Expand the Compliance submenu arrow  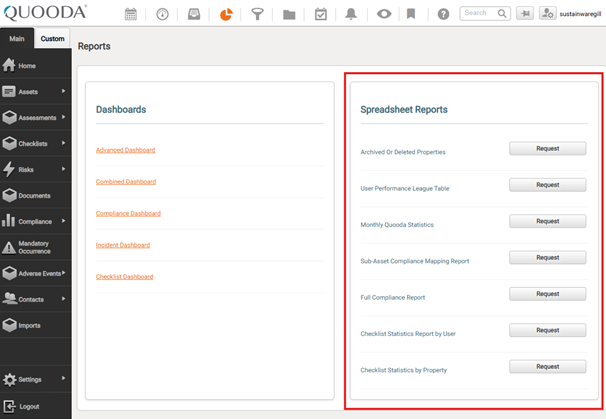point(63,221)
